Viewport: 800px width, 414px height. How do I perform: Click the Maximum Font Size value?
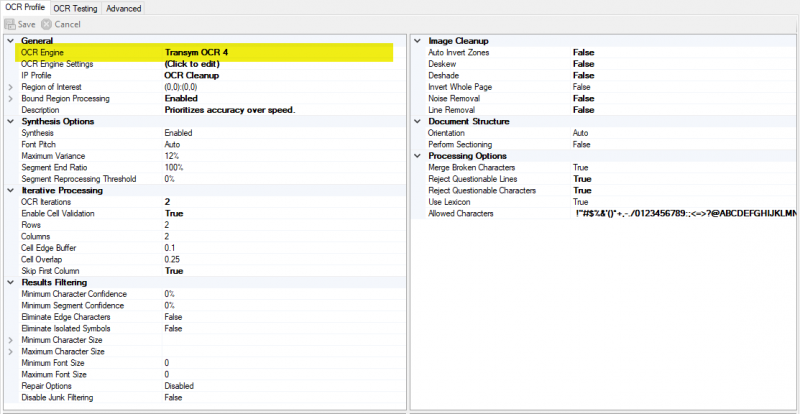(x=167, y=375)
